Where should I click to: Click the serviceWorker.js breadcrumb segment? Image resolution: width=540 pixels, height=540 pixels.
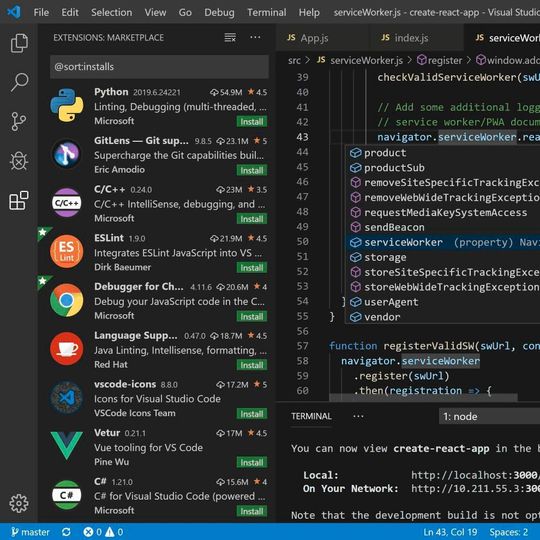[x=366, y=61]
